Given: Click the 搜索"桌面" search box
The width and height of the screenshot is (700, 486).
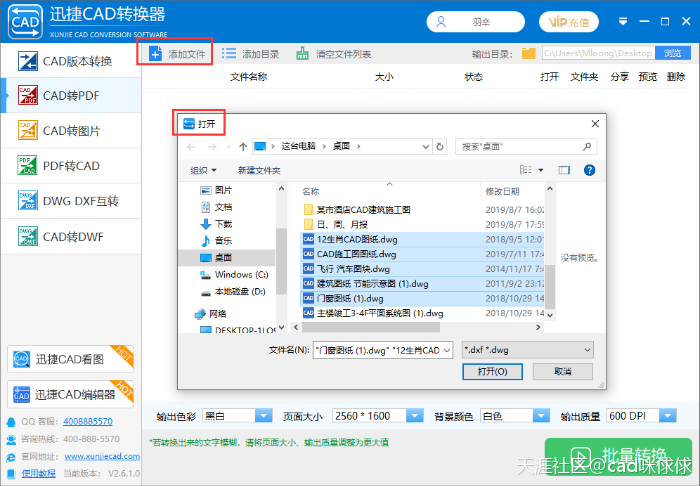Looking at the screenshot, I should point(526,146).
